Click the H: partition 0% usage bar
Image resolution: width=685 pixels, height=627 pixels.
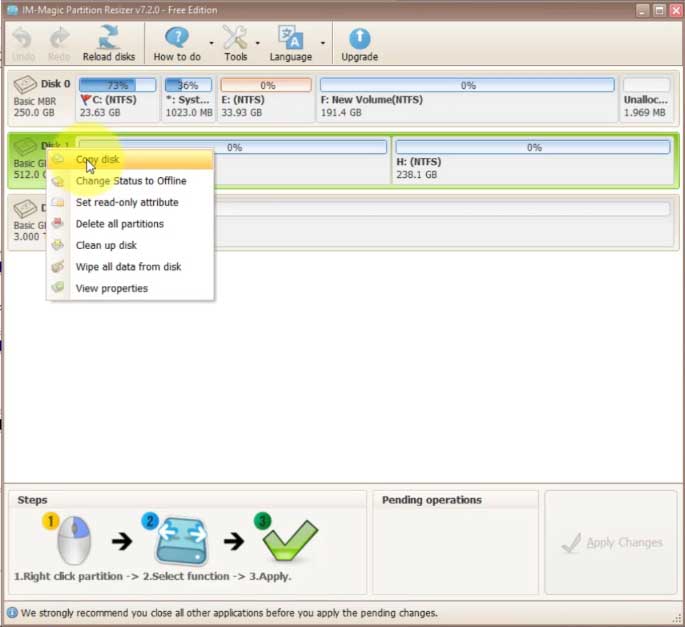pyautogui.click(x=533, y=147)
